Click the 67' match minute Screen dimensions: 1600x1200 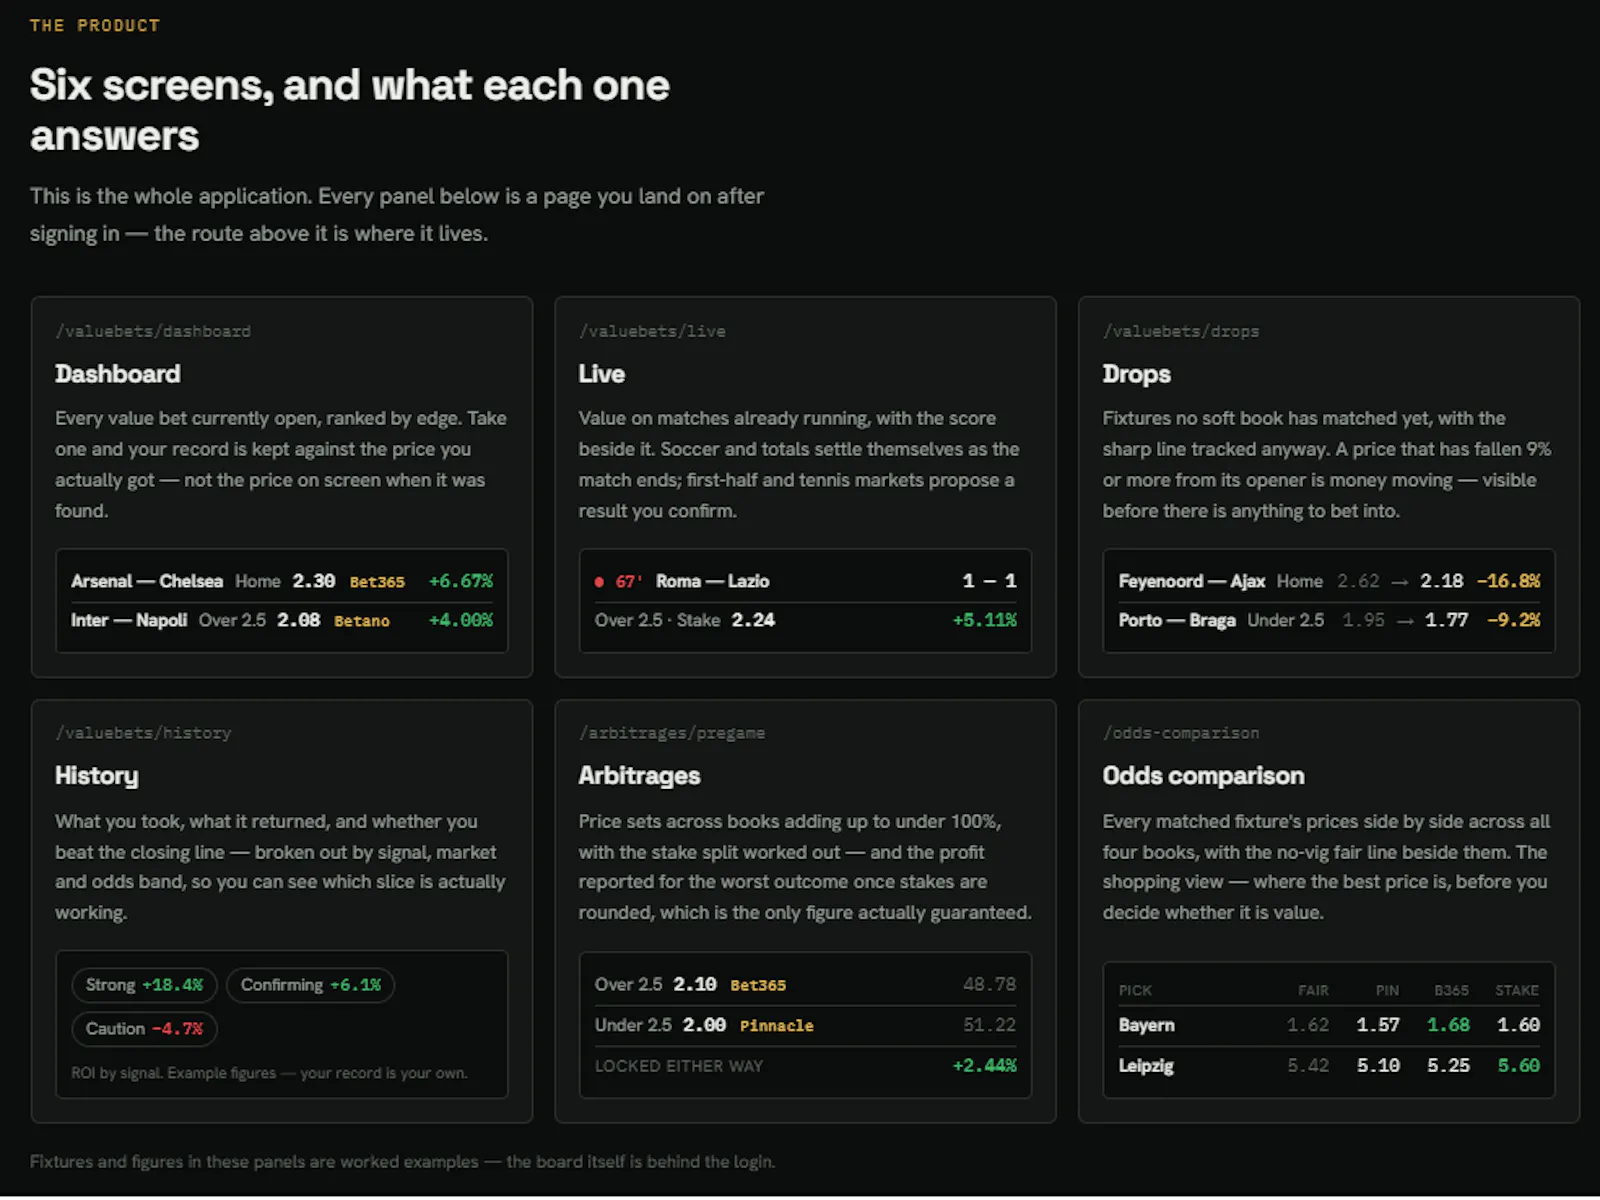tap(629, 582)
